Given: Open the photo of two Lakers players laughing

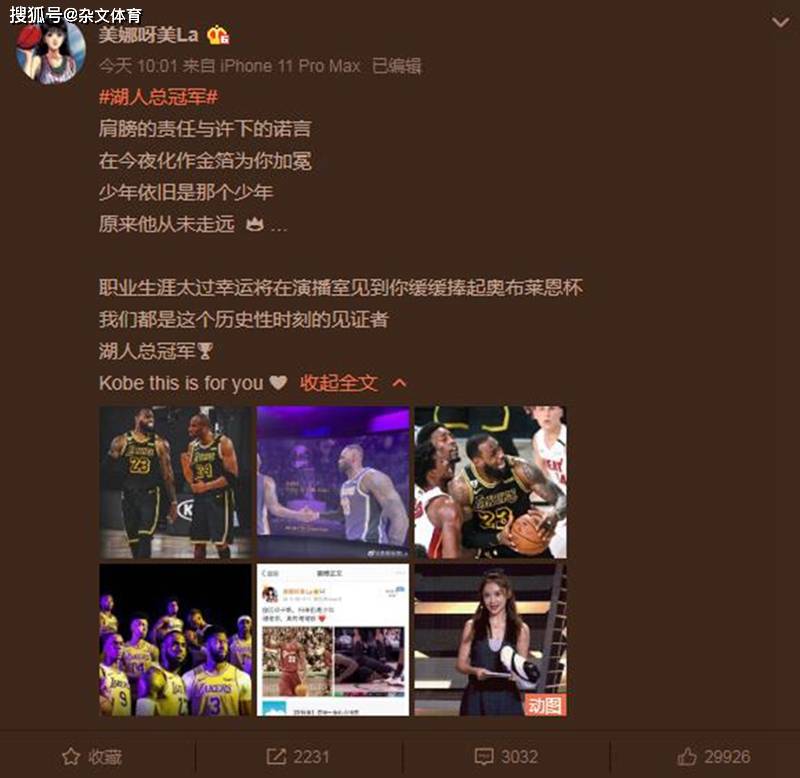Looking at the screenshot, I should 175,482.
